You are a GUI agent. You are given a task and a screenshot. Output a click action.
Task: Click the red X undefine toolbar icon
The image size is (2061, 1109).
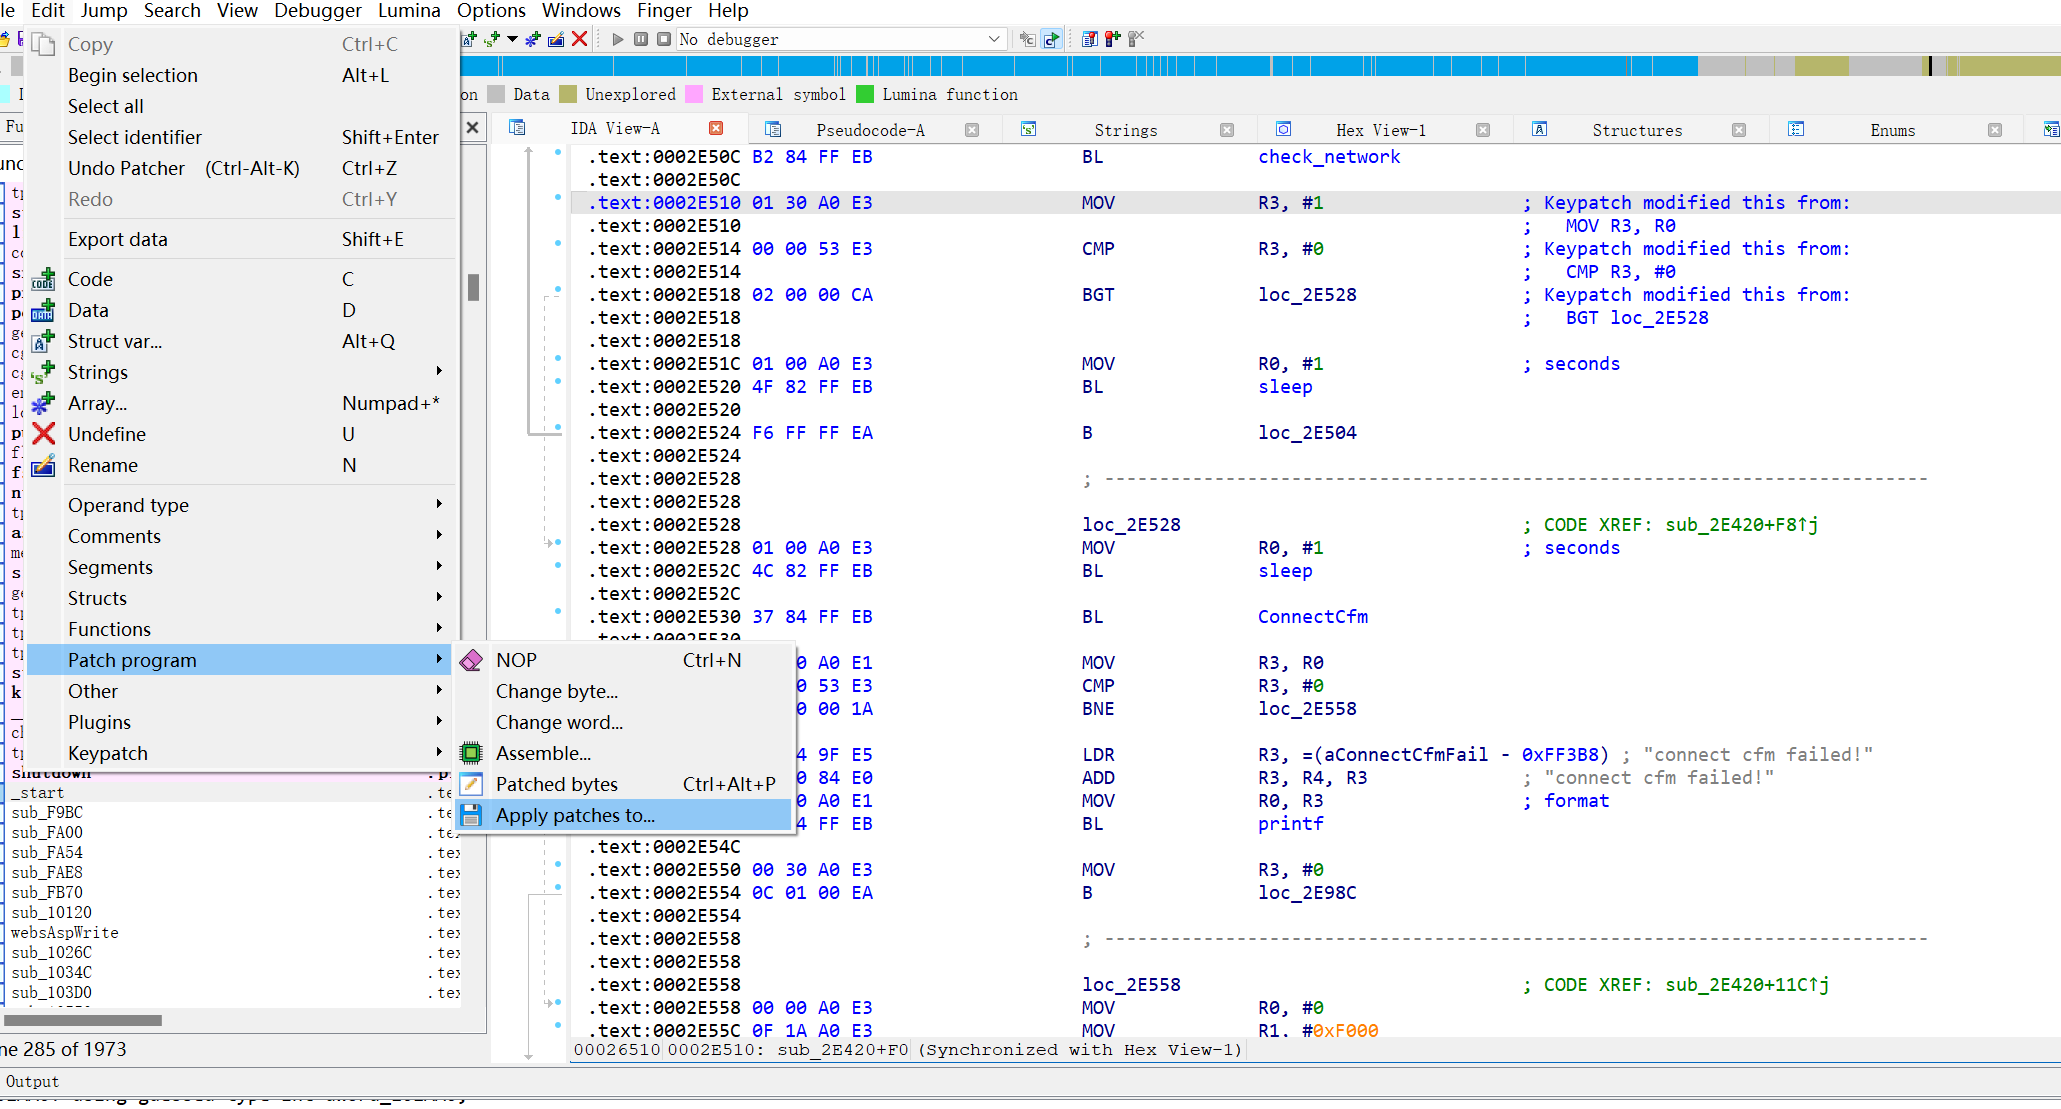click(x=579, y=39)
